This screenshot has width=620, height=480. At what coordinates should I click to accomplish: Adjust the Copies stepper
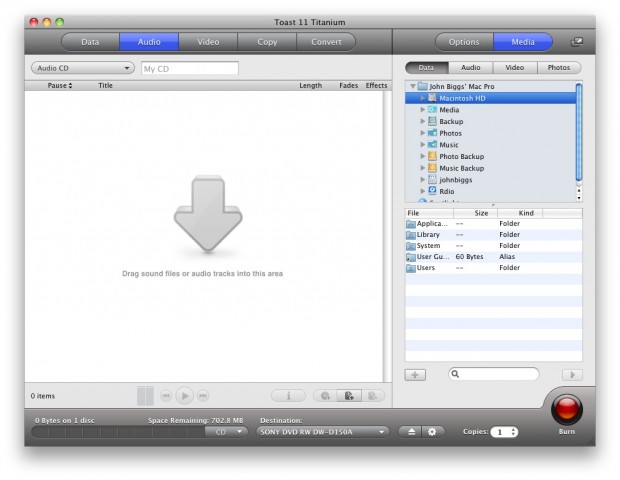[514, 431]
